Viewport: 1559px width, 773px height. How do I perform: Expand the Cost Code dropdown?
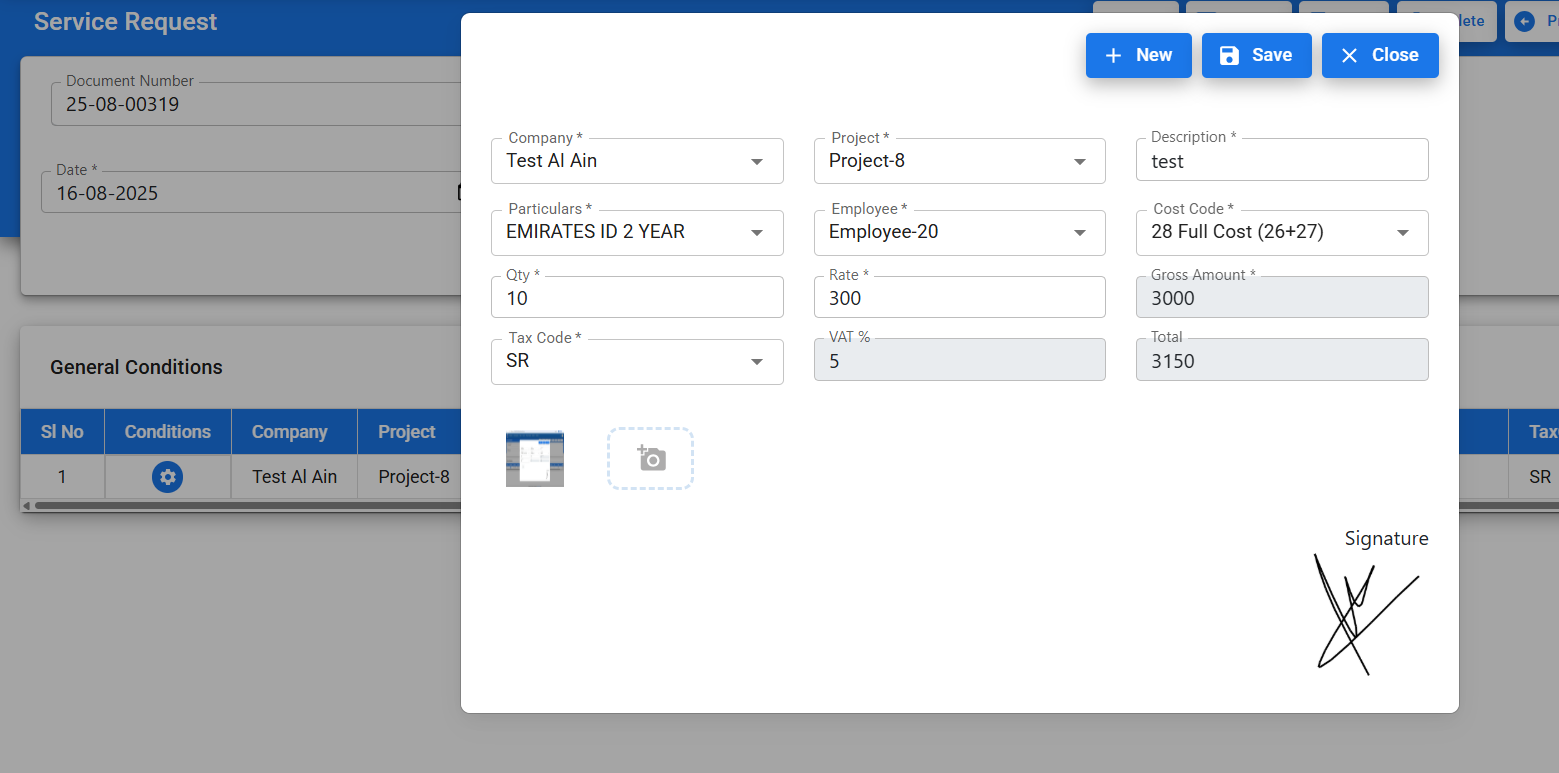[x=1402, y=233]
